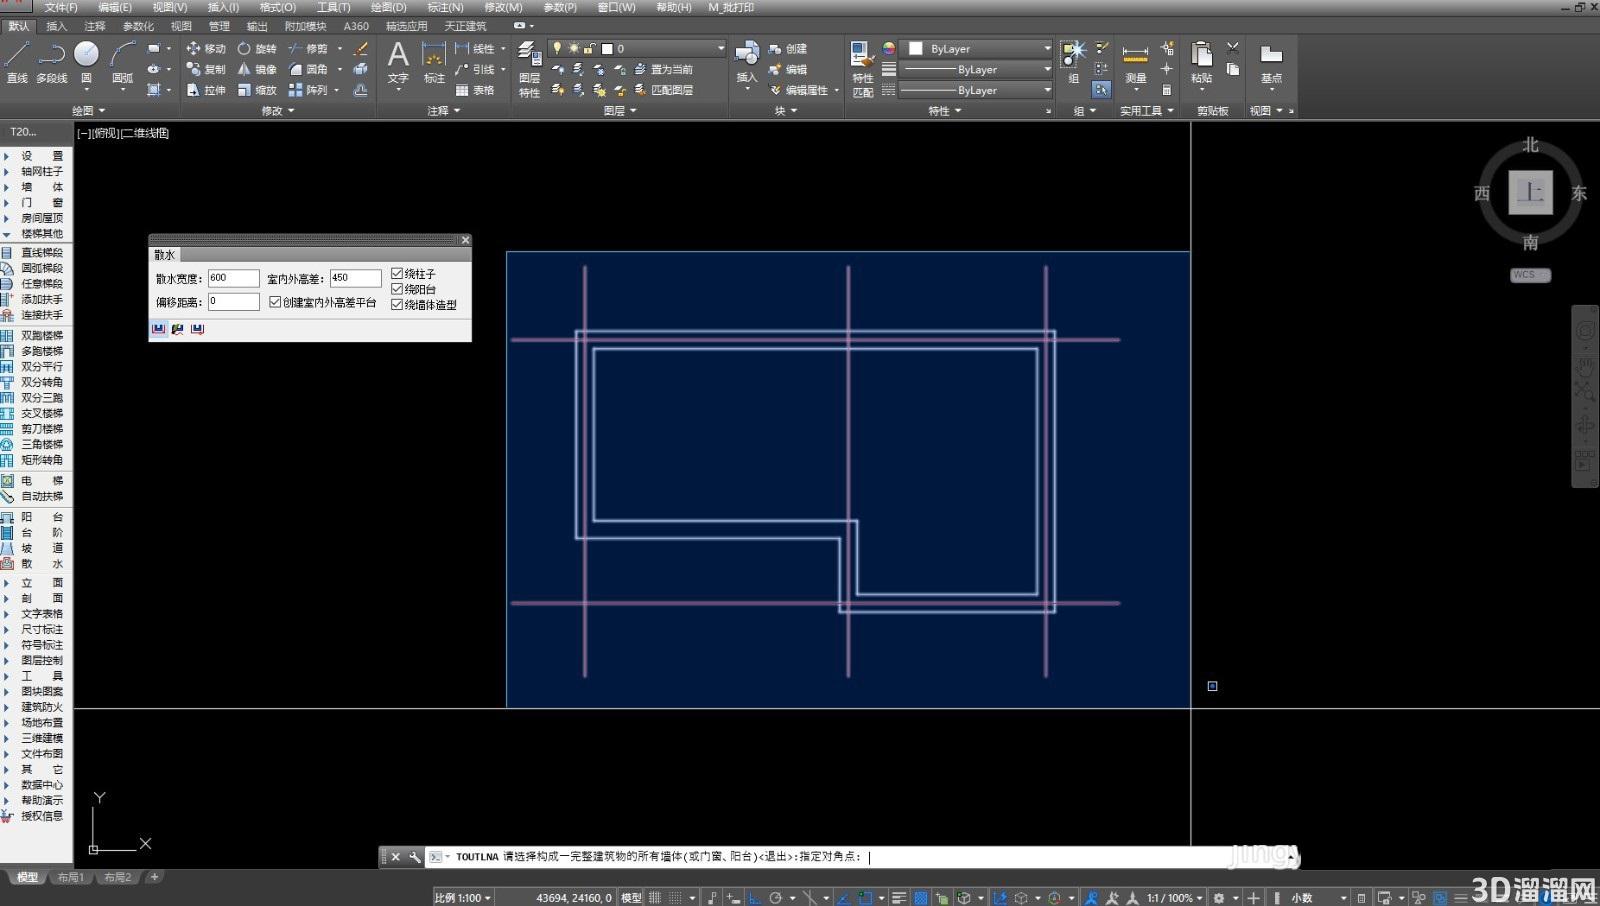
Task: Click the 基点 base point icon
Action: pyautogui.click(x=1271, y=62)
